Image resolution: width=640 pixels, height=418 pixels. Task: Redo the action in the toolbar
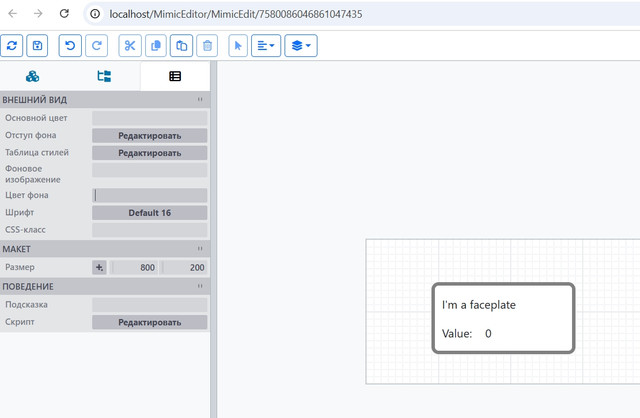point(97,45)
